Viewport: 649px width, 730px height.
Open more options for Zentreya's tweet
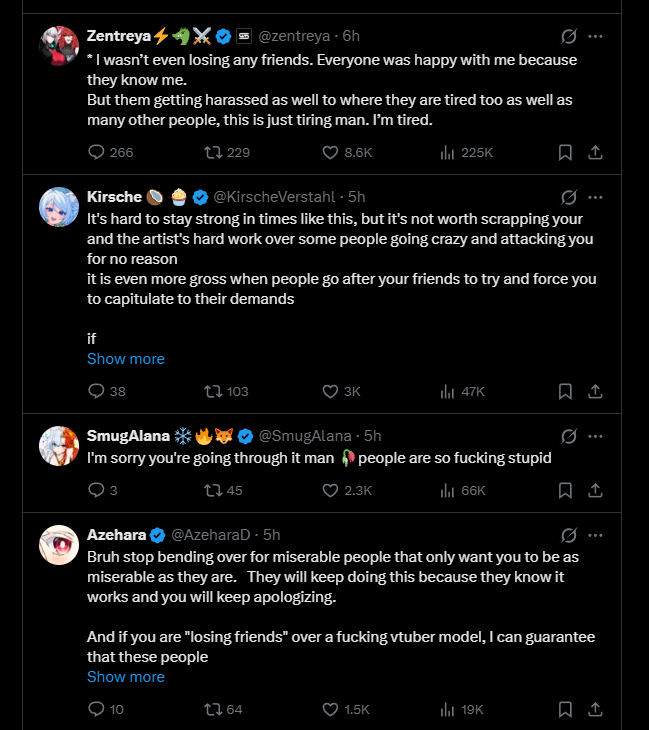pos(596,36)
